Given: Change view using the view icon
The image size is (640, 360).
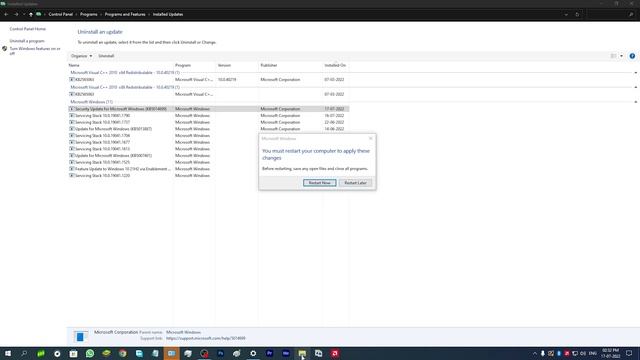Looking at the screenshot, I should click(613, 56).
